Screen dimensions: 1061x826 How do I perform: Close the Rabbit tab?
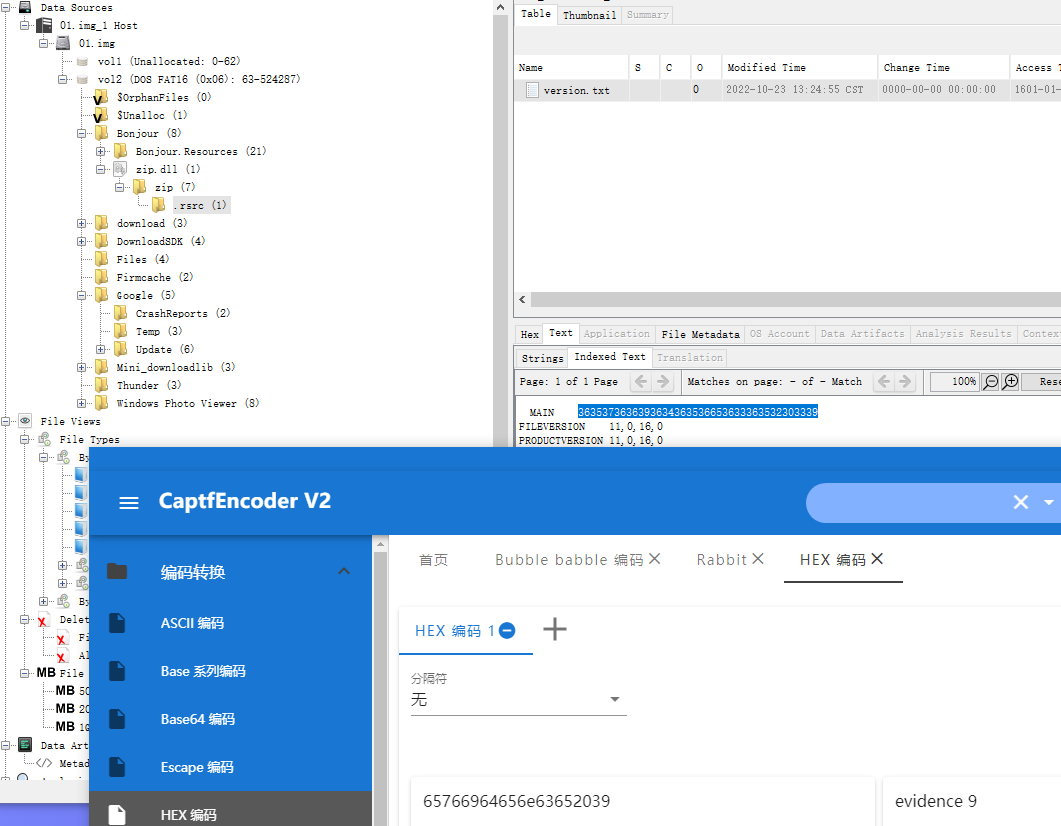(x=758, y=559)
